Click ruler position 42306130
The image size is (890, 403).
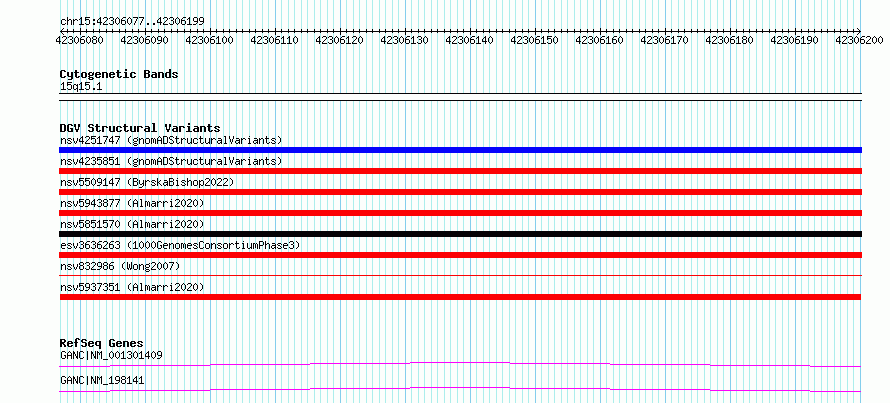tap(405, 40)
